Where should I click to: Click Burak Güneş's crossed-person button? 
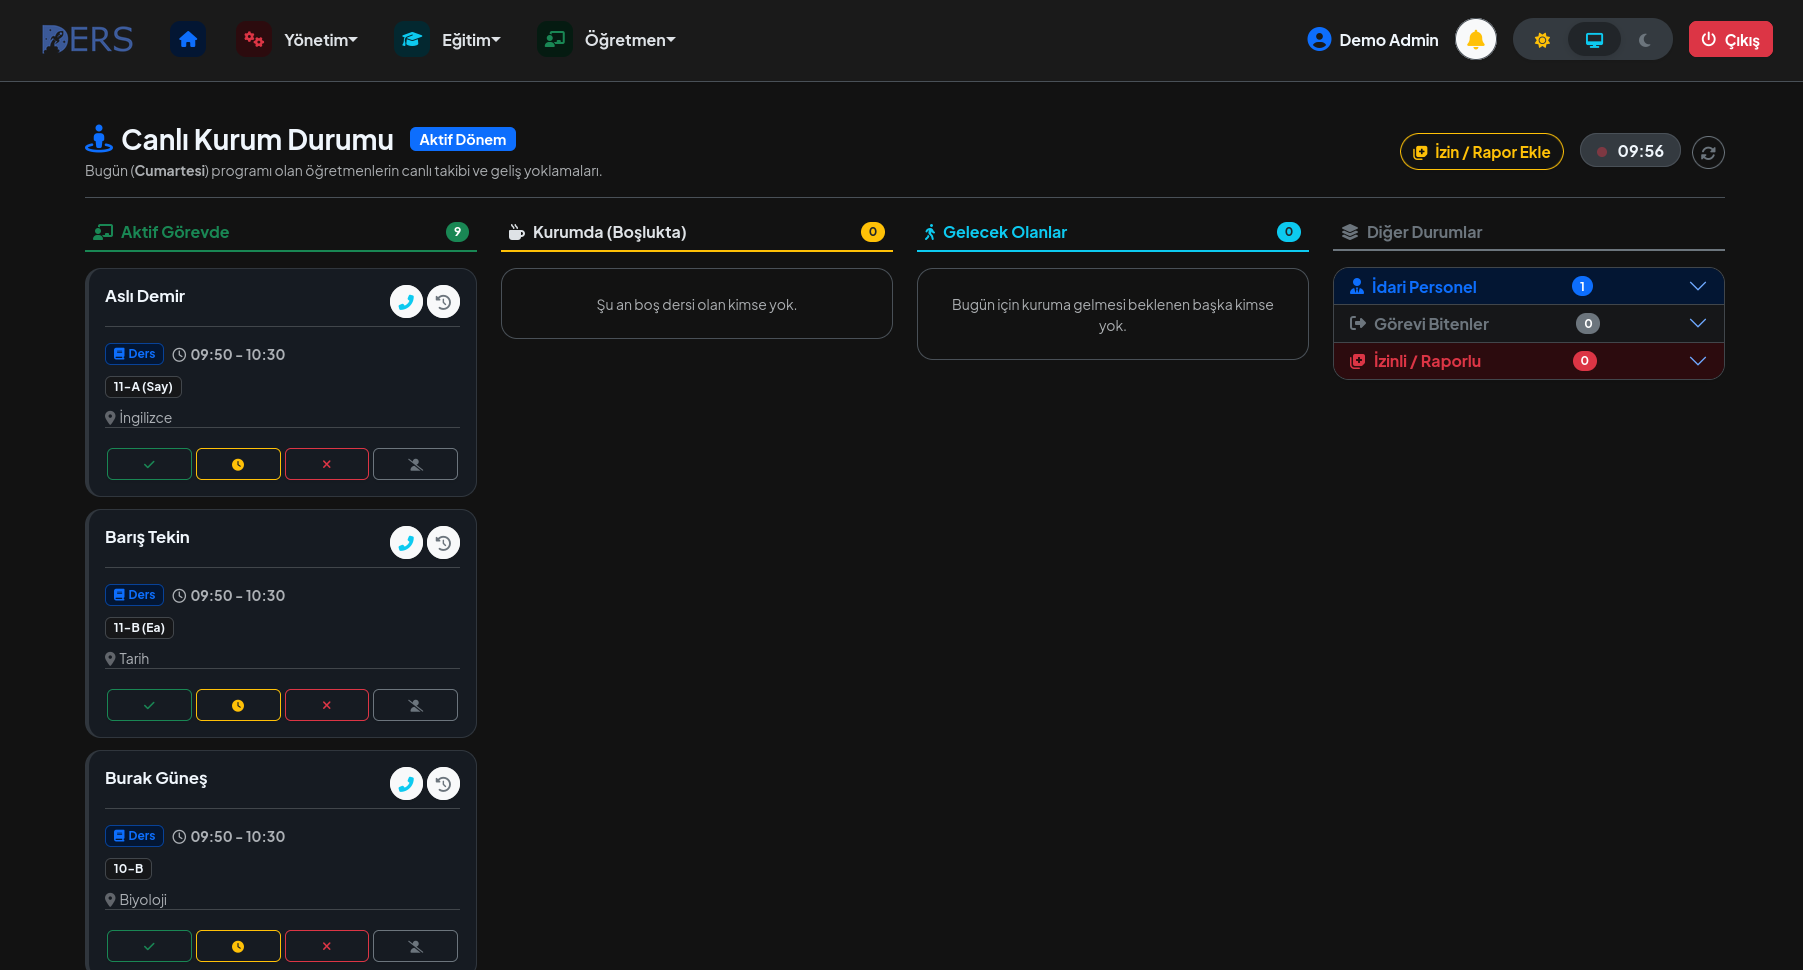pos(416,946)
